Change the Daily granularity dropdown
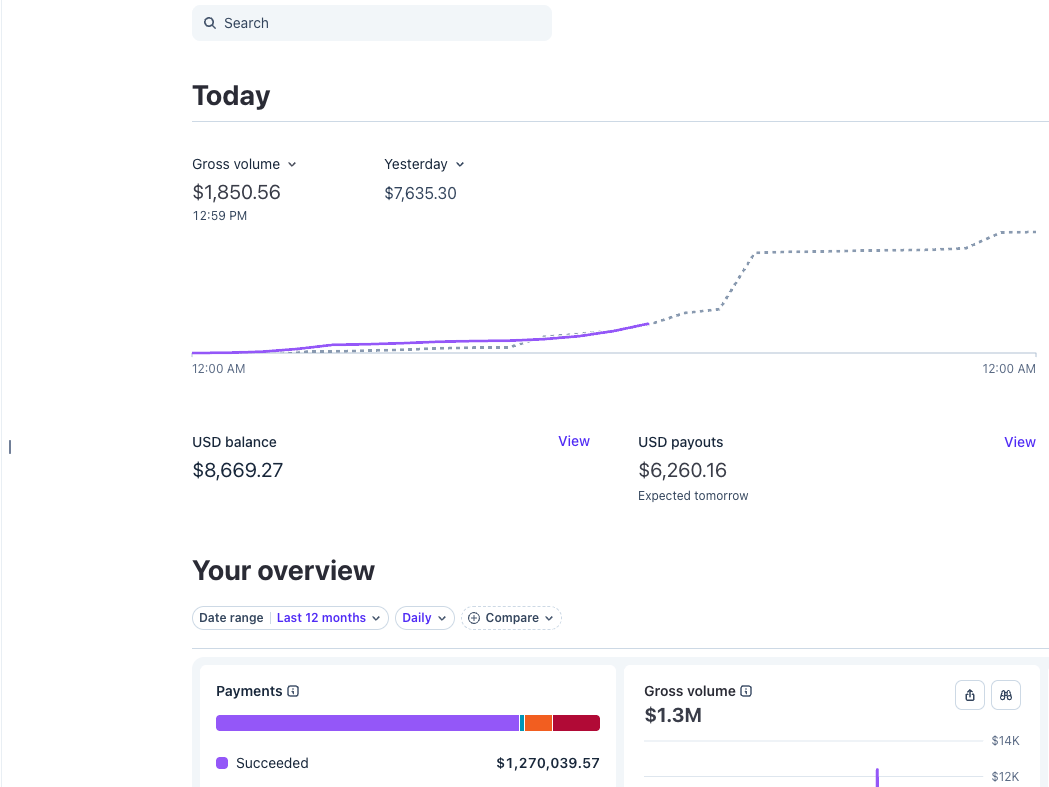 coord(425,618)
